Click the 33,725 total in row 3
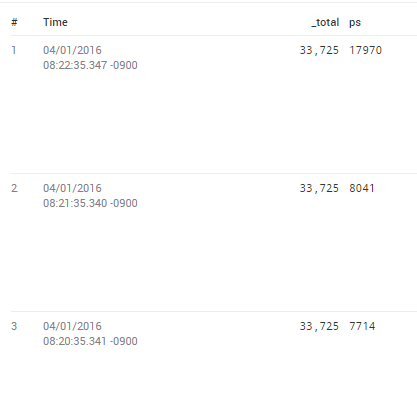 319,326
